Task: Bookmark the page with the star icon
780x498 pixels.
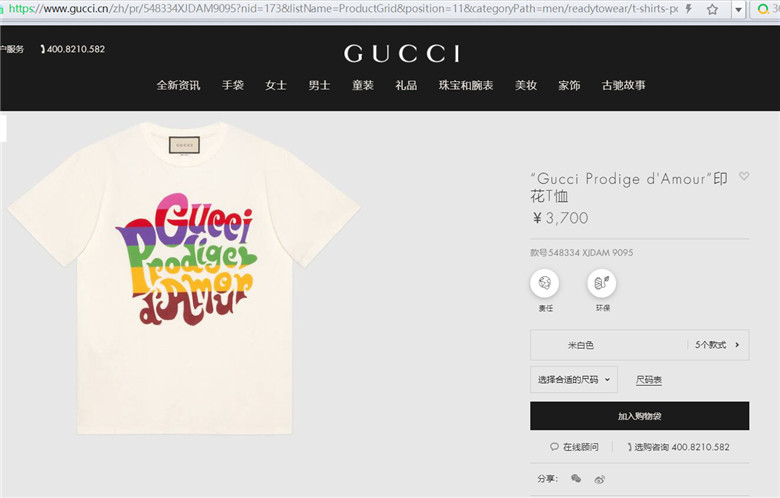Action: click(712, 9)
